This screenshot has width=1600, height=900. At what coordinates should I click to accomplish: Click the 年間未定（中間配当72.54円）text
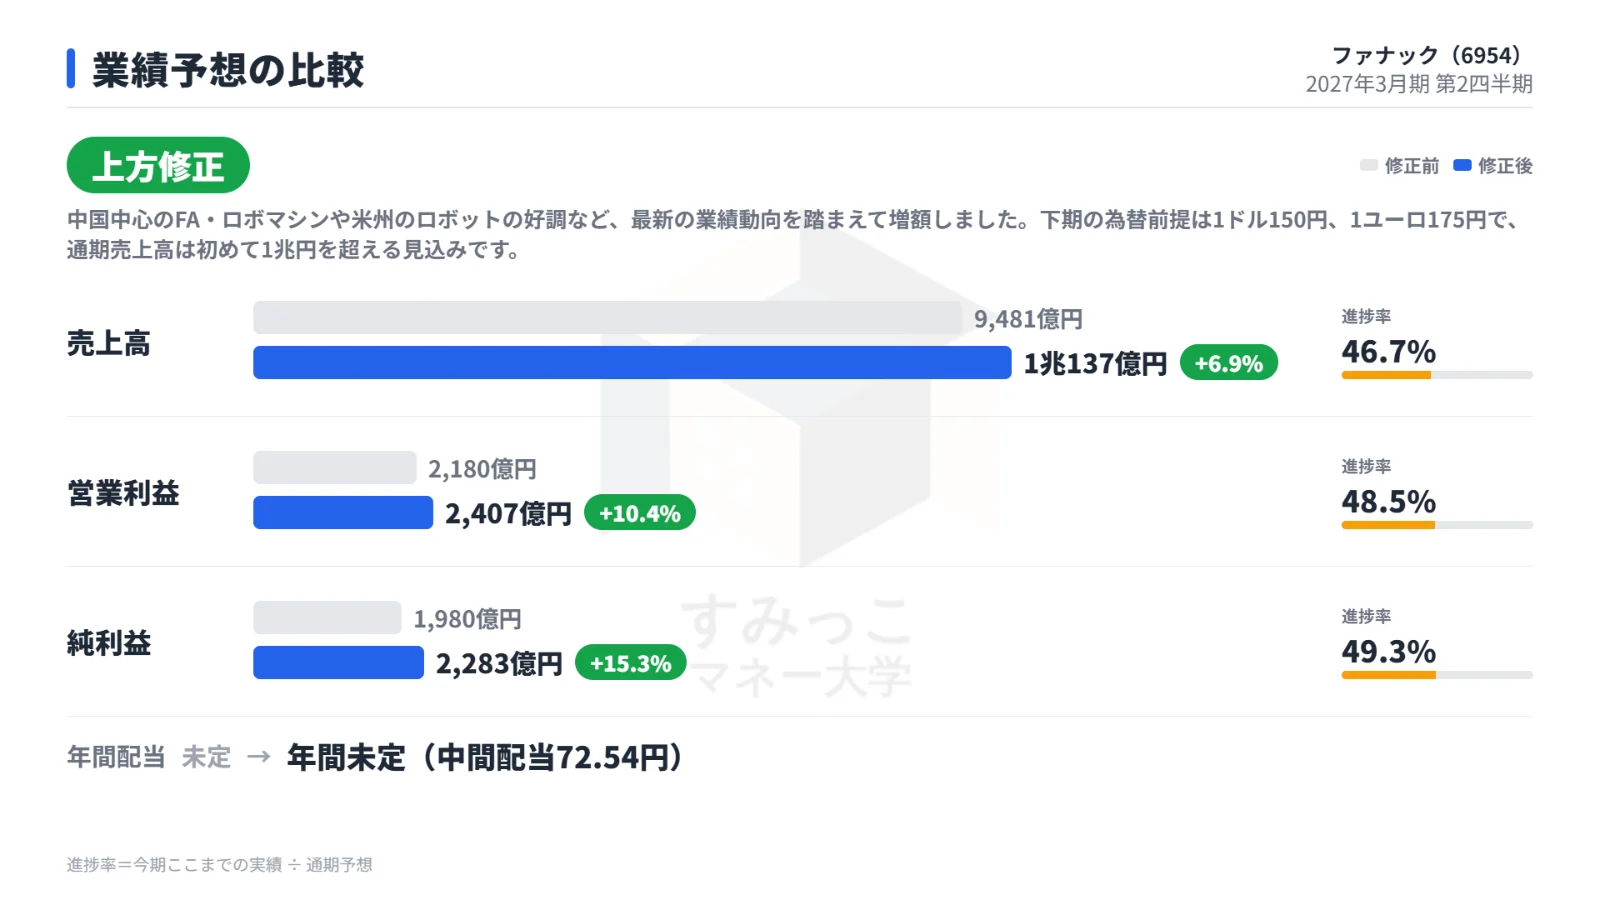tap(485, 757)
